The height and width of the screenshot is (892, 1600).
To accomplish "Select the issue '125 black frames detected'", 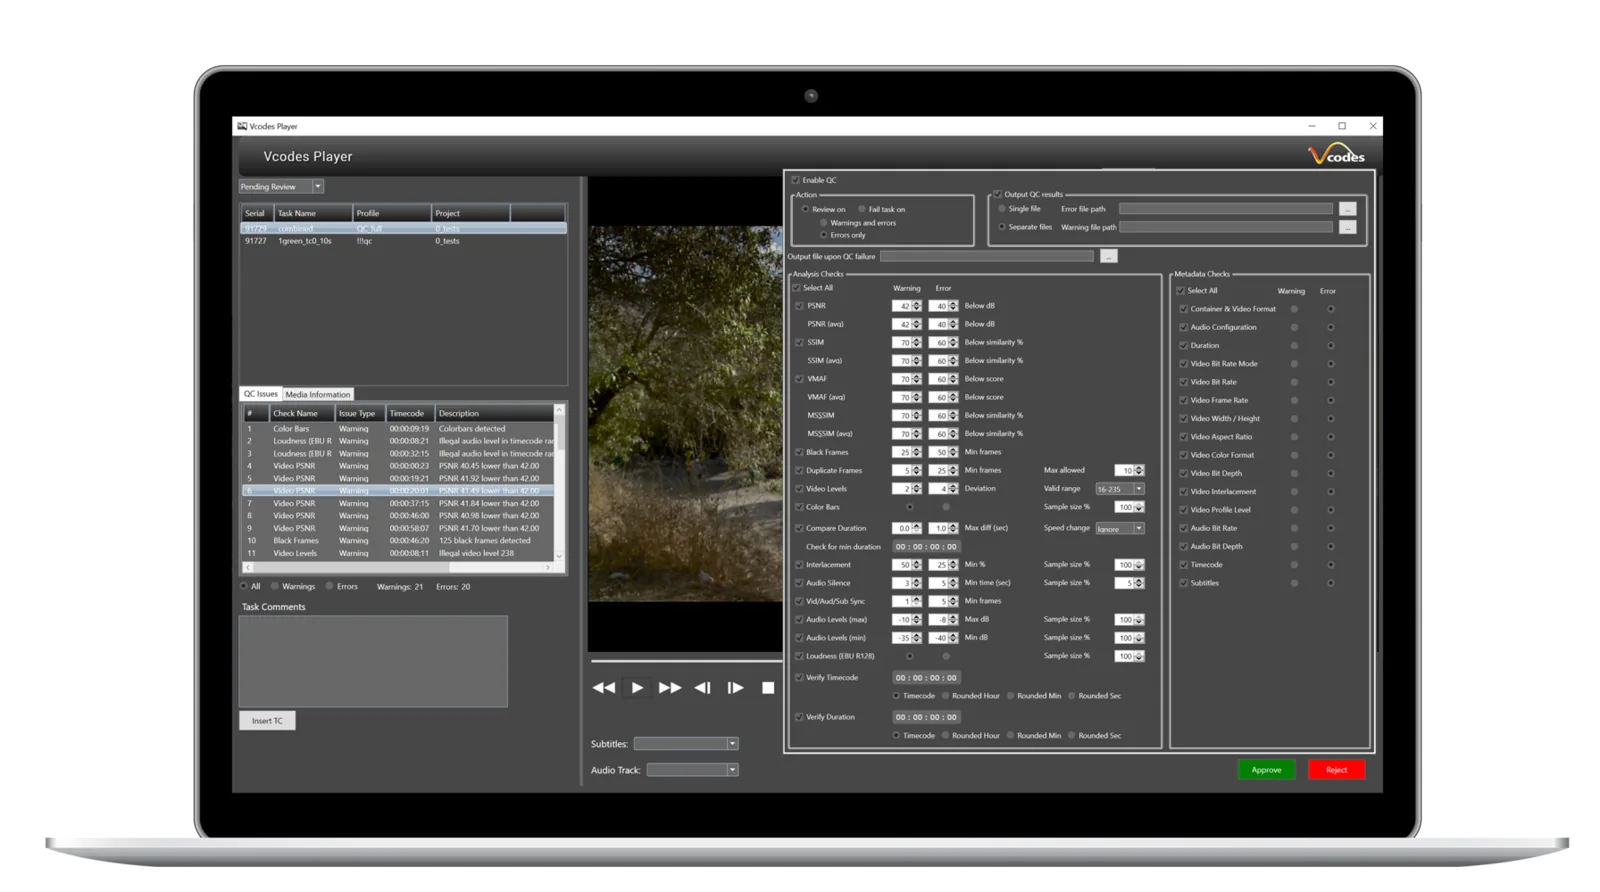I will [x=398, y=541].
